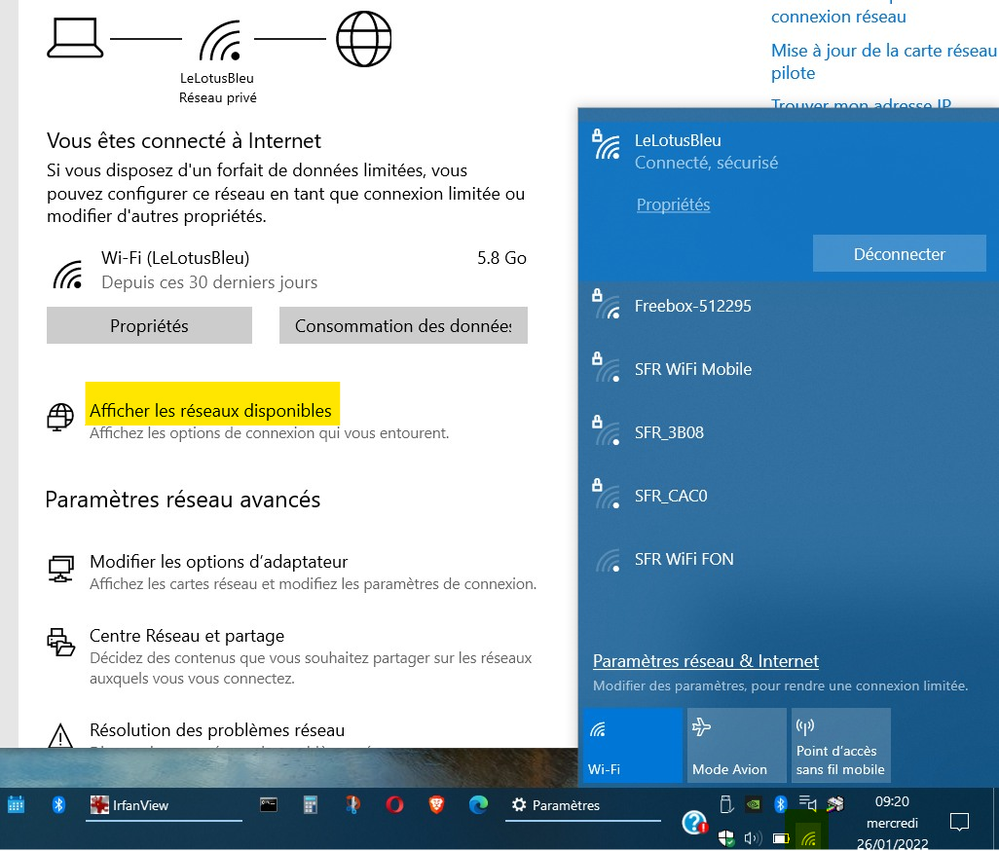Click the printer icon beside Centre Réseau

click(61, 642)
